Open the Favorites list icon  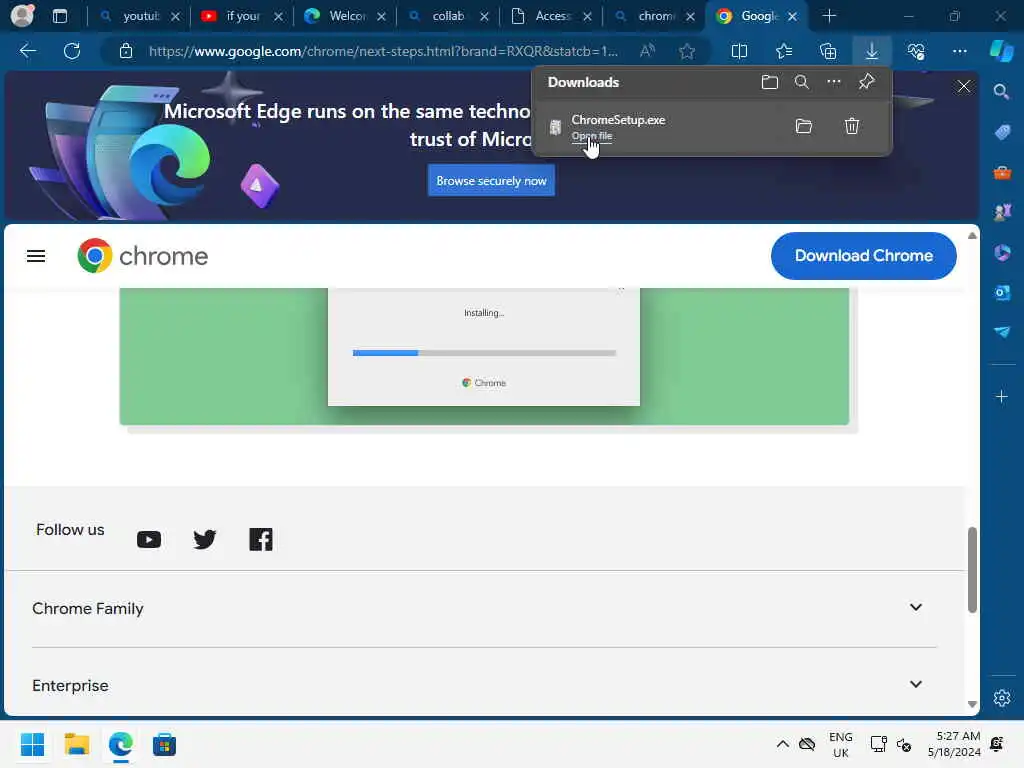point(784,51)
